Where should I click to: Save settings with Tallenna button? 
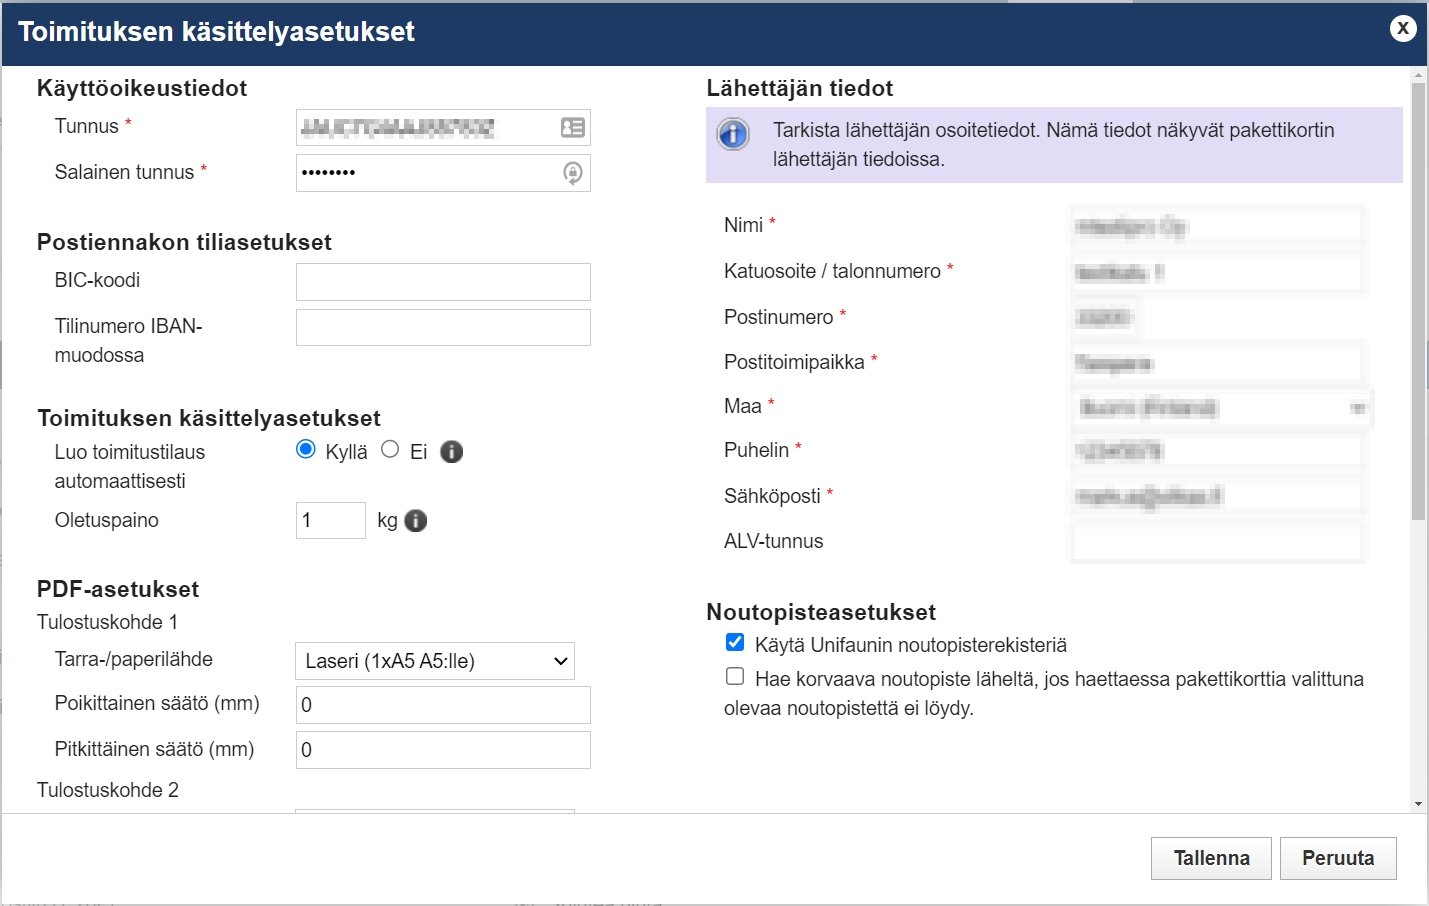(1211, 858)
